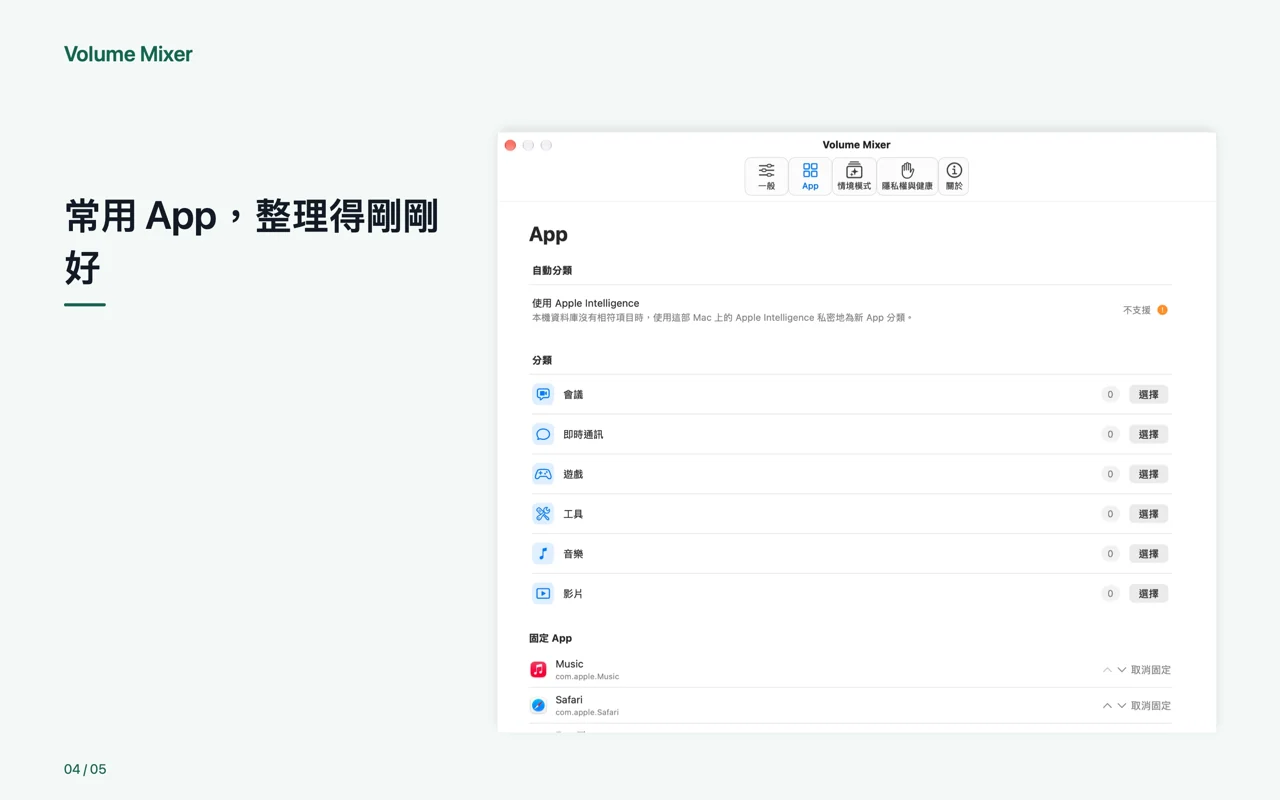Click the Music app icon under 固定 App

click(x=538, y=669)
